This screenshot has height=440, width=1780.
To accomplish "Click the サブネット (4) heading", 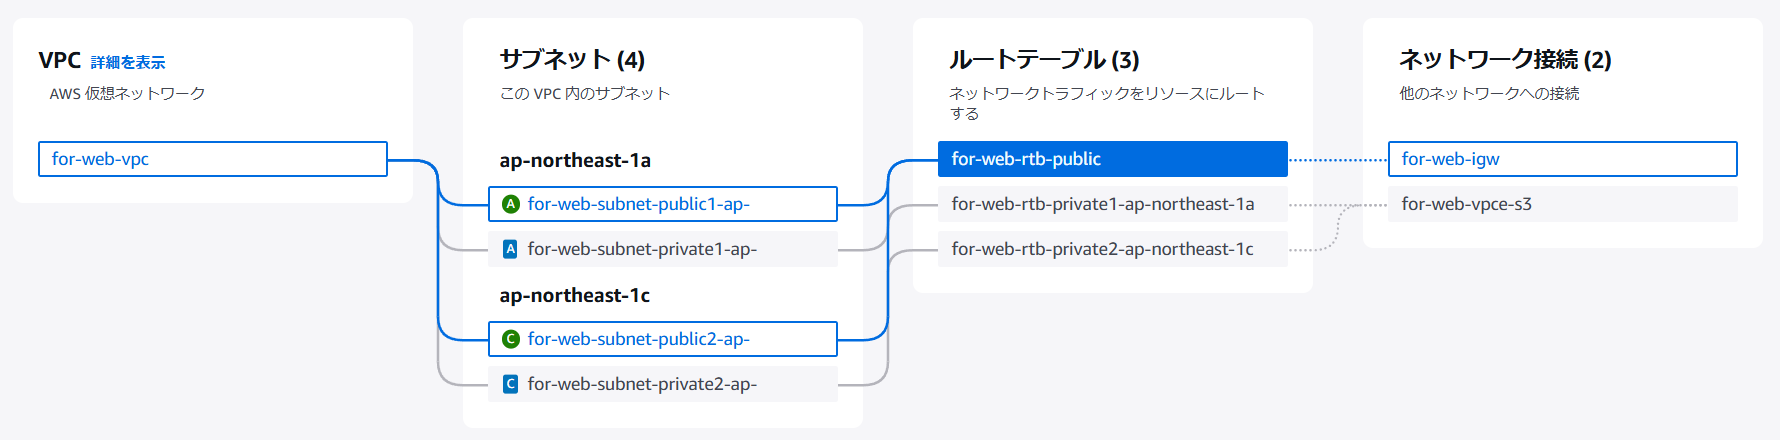I will pyautogui.click(x=572, y=60).
